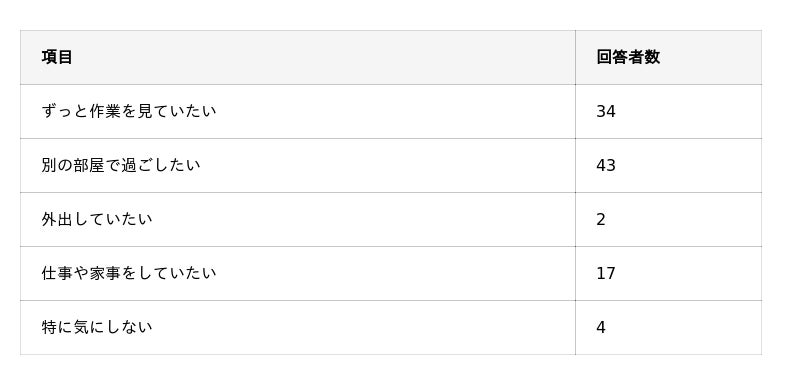This screenshot has height=385, width=800.
Task: Select the 特に気にしない row label
Action: 97,327
